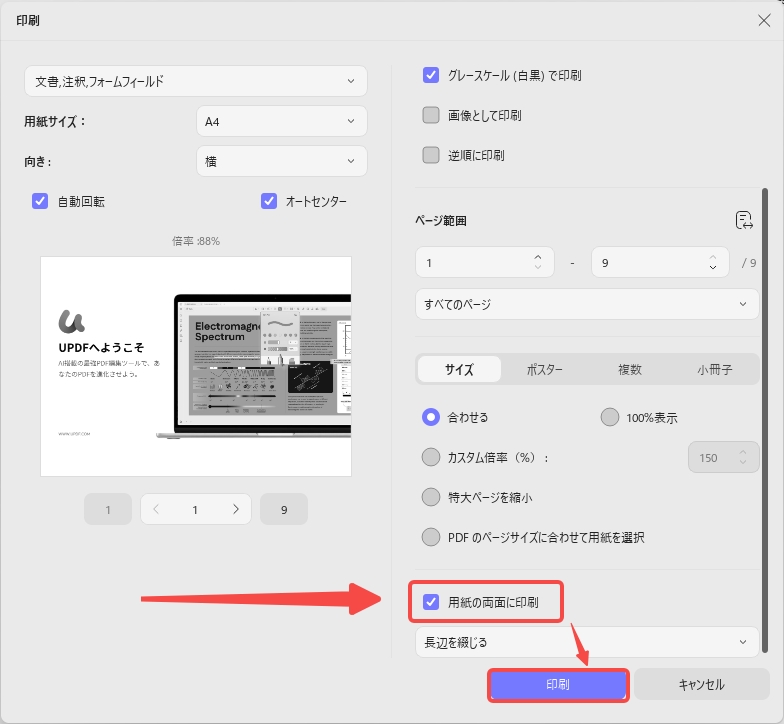Screen dimensions: 784x724
Task: Go to previous preview page arrow
Action: click(x=156, y=509)
